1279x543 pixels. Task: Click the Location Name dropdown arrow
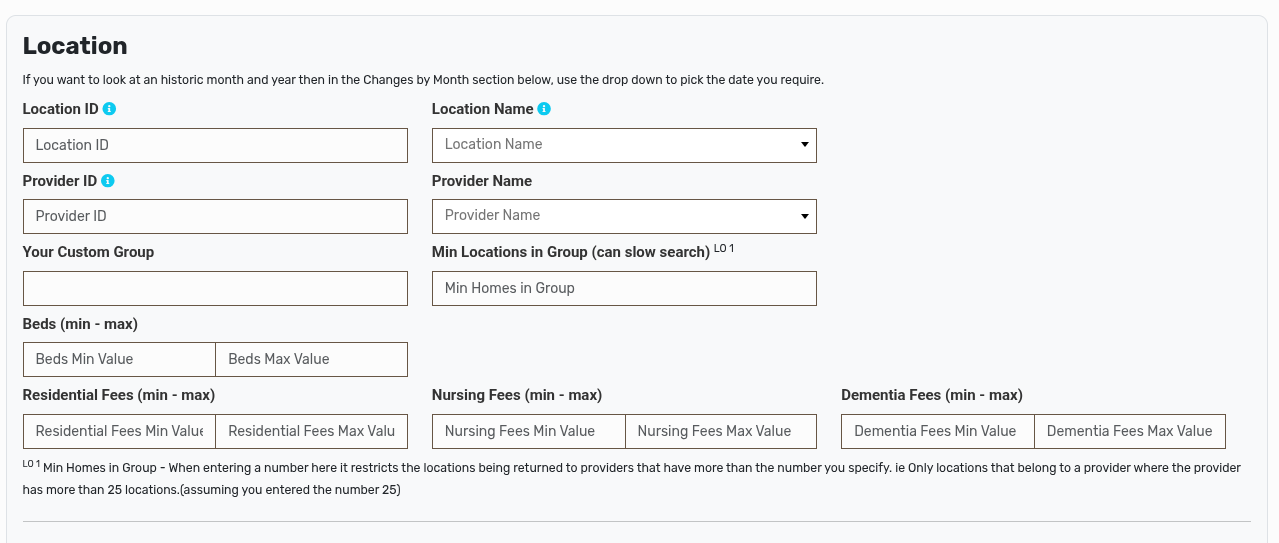click(804, 145)
